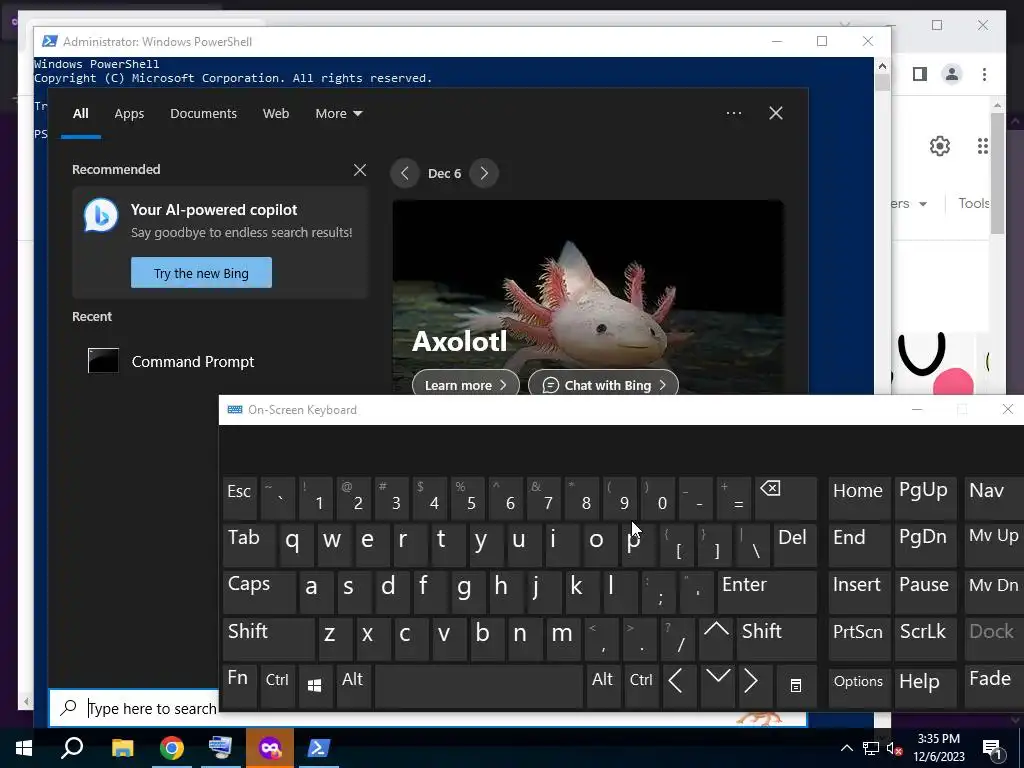Toggle the left Shift key
This screenshot has width=1024, height=768.
click(268, 639)
